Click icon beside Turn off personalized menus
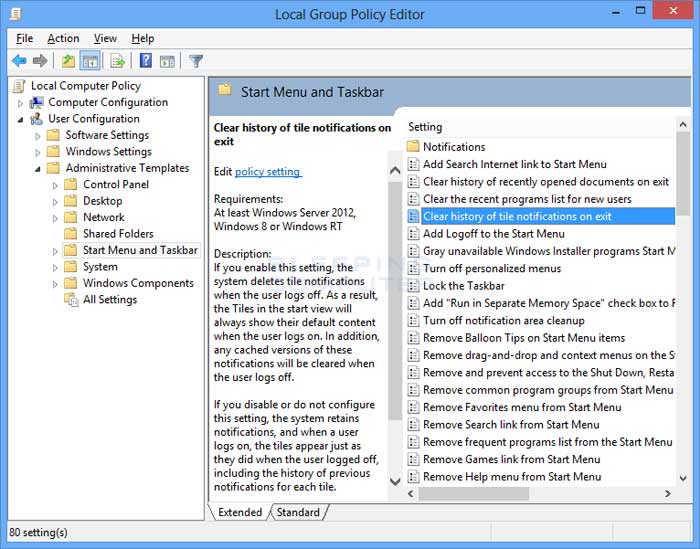Viewport: 700px width, 549px height. pyautogui.click(x=413, y=268)
